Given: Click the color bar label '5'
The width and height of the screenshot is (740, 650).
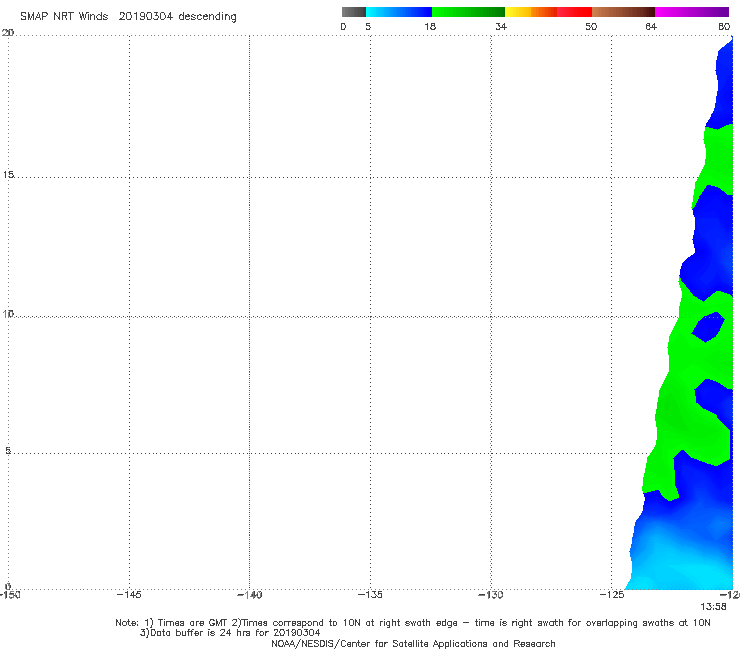Looking at the screenshot, I should click(368, 26).
